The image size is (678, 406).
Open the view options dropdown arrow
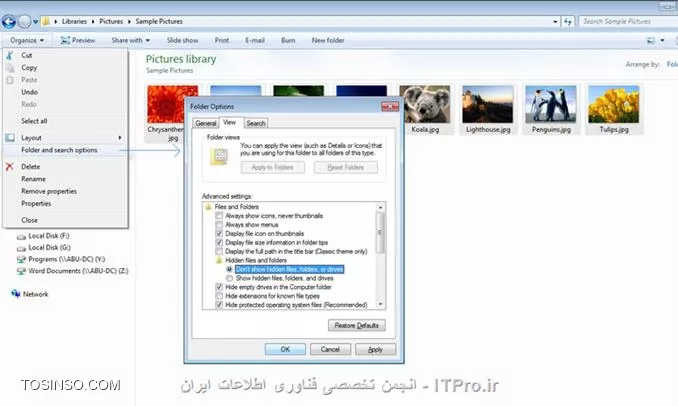(662, 41)
